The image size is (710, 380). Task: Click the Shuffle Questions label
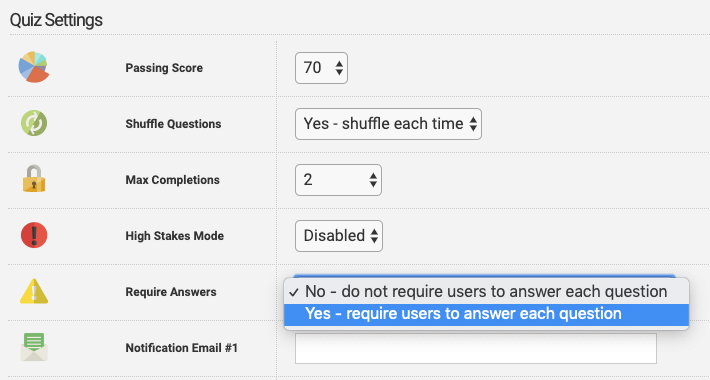[x=173, y=124]
